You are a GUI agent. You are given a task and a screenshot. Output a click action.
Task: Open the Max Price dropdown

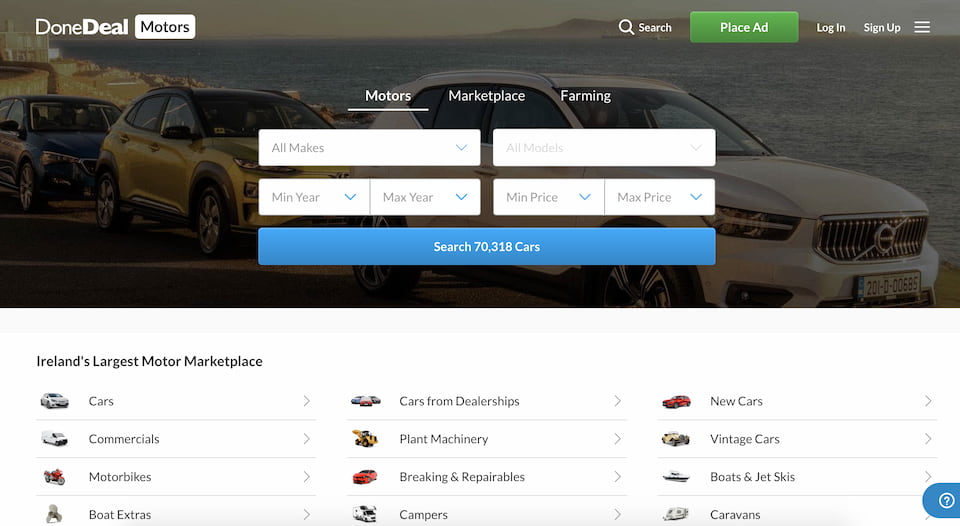coord(659,197)
